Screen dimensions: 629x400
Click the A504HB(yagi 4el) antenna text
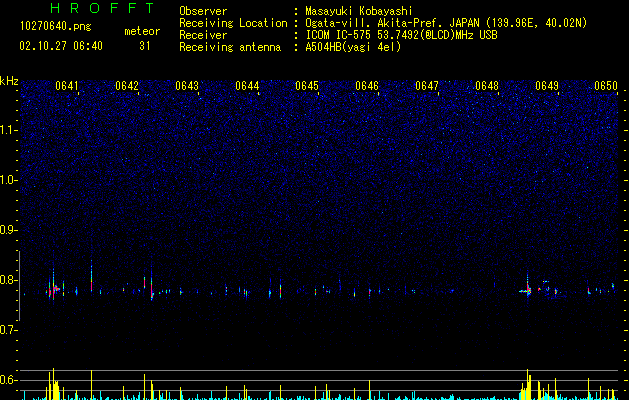[353, 47]
